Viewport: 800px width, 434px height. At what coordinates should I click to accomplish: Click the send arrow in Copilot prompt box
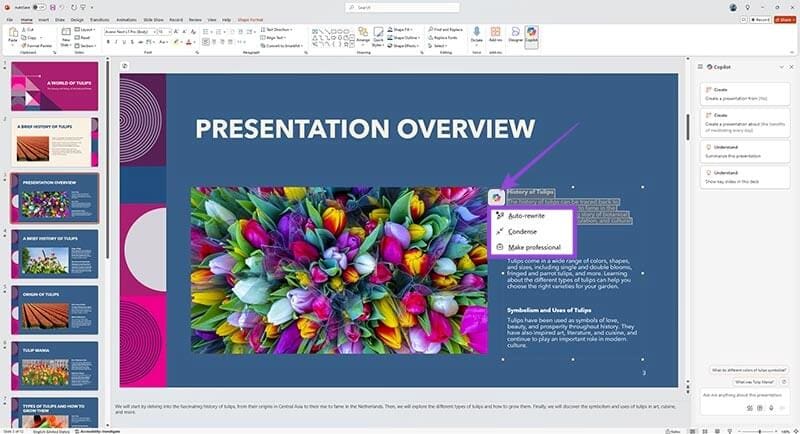783,408
